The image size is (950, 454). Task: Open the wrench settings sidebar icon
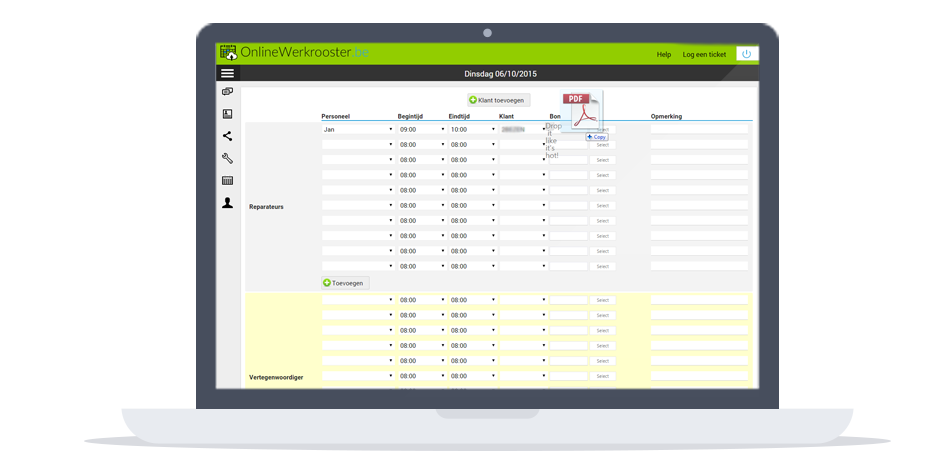pos(228,158)
